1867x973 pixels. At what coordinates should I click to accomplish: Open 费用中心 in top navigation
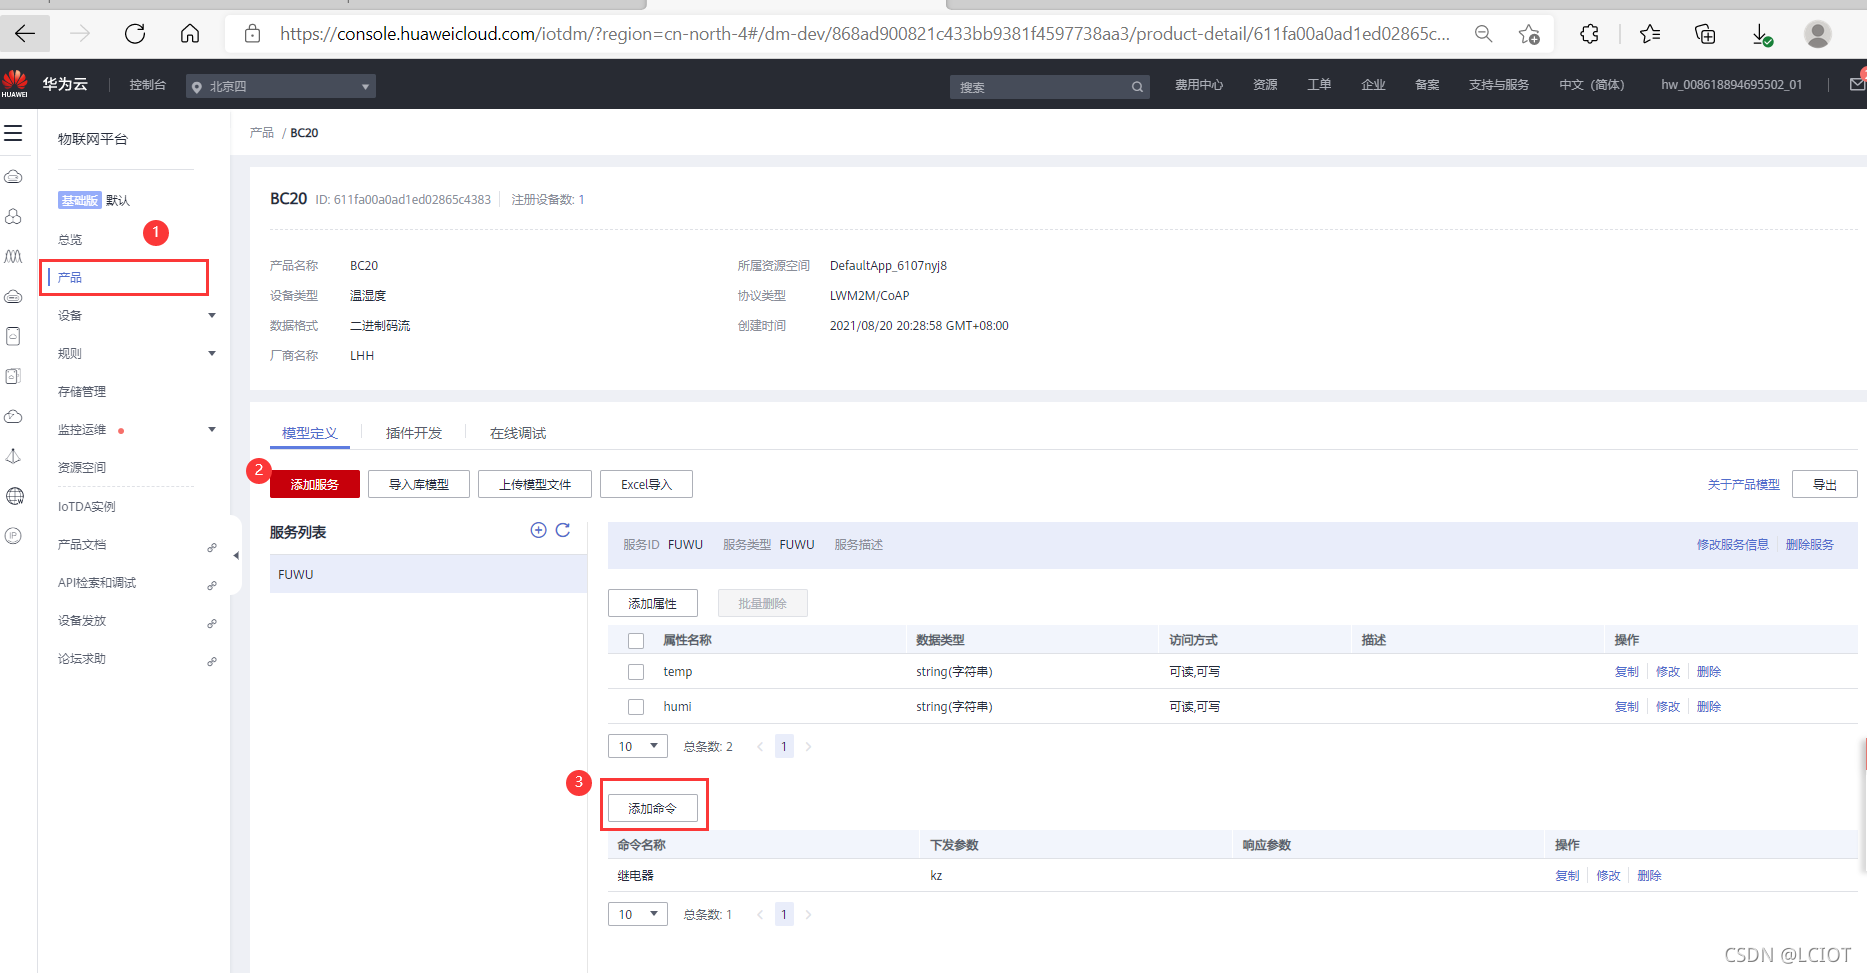(x=1199, y=85)
